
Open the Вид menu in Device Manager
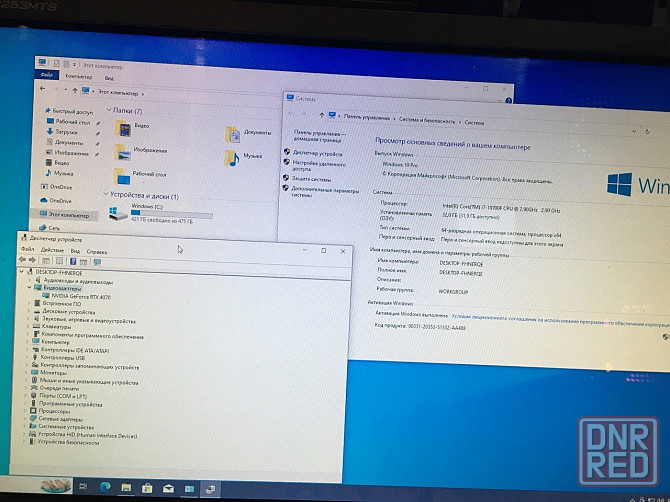click(x=75, y=251)
